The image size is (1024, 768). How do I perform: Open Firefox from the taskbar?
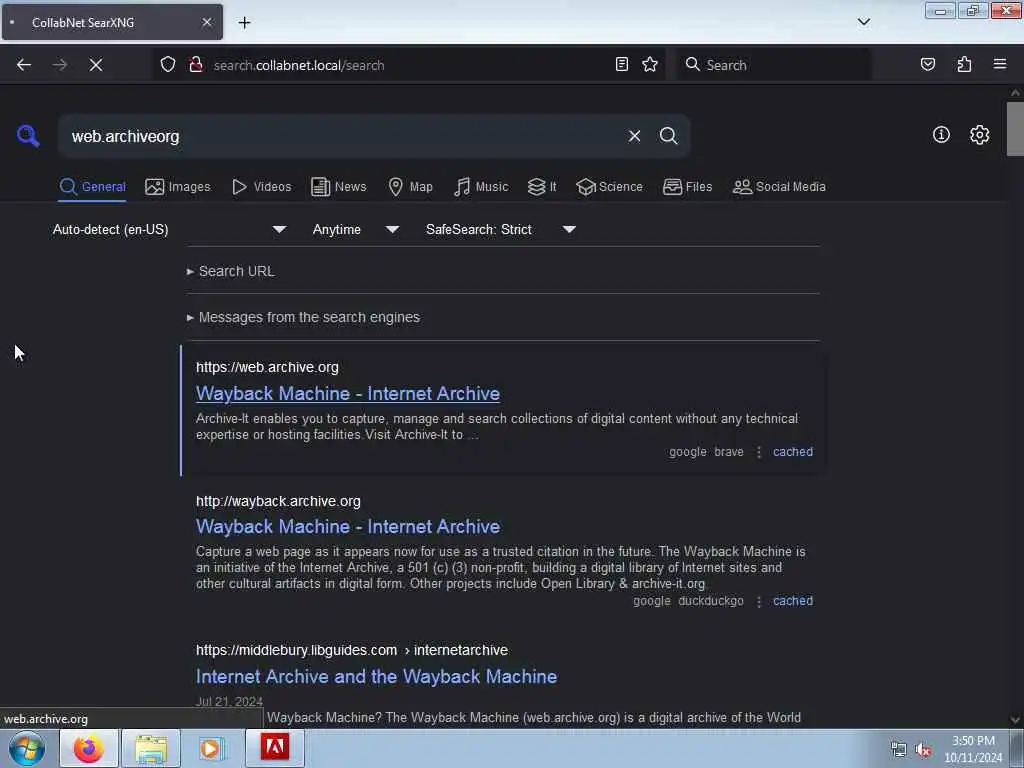(x=89, y=748)
